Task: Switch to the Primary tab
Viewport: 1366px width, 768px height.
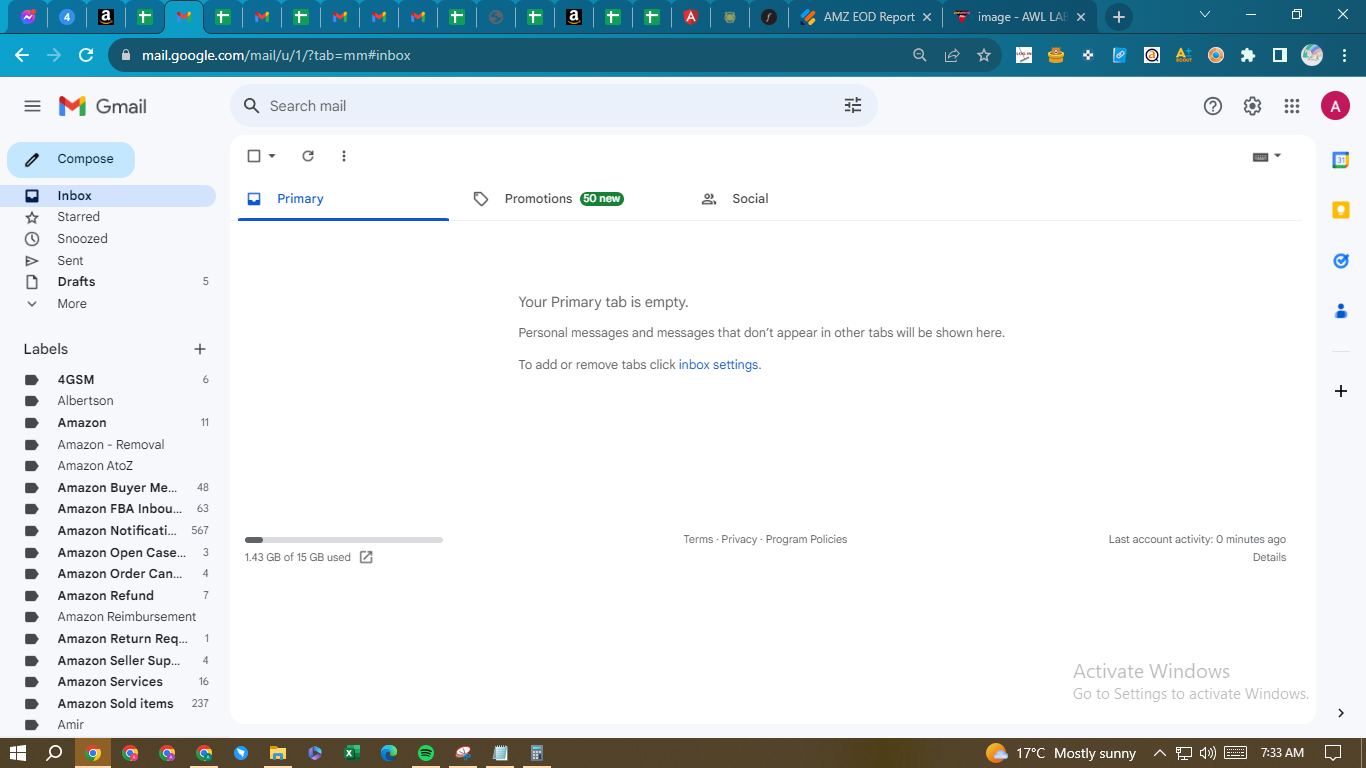Action: (x=343, y=199)
